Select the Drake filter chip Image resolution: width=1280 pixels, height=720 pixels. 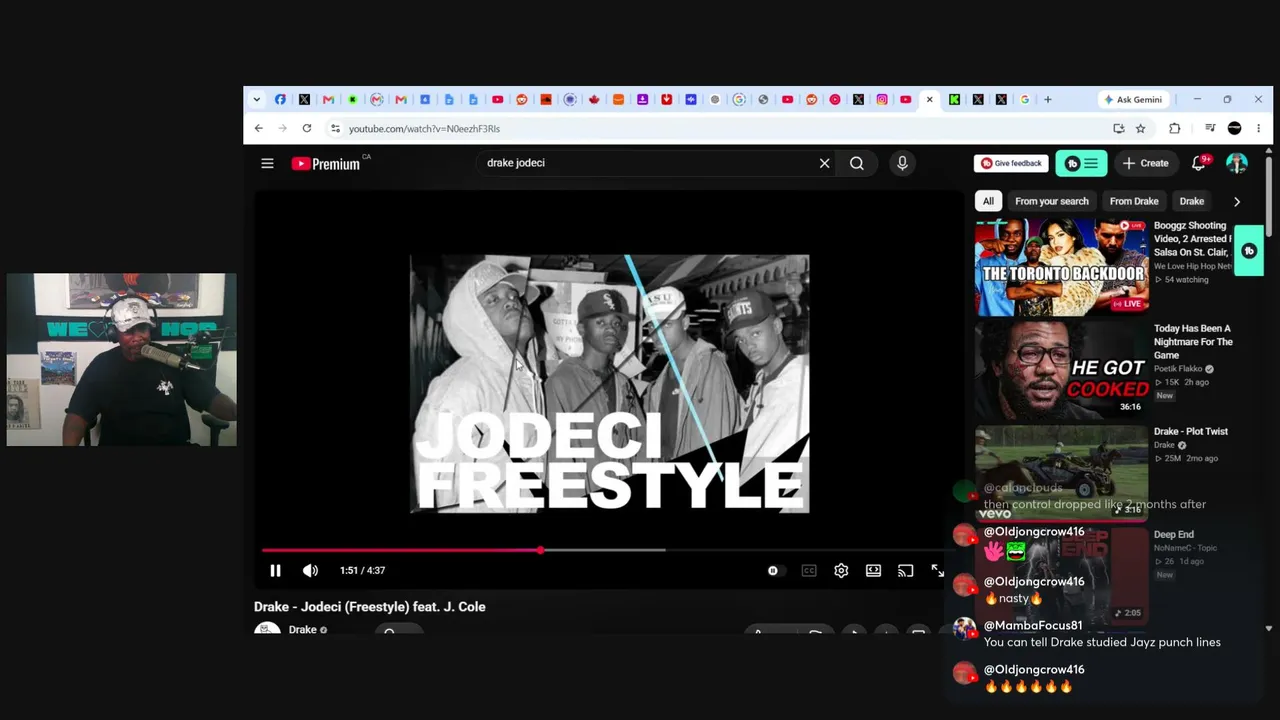tap(1192, 201)
